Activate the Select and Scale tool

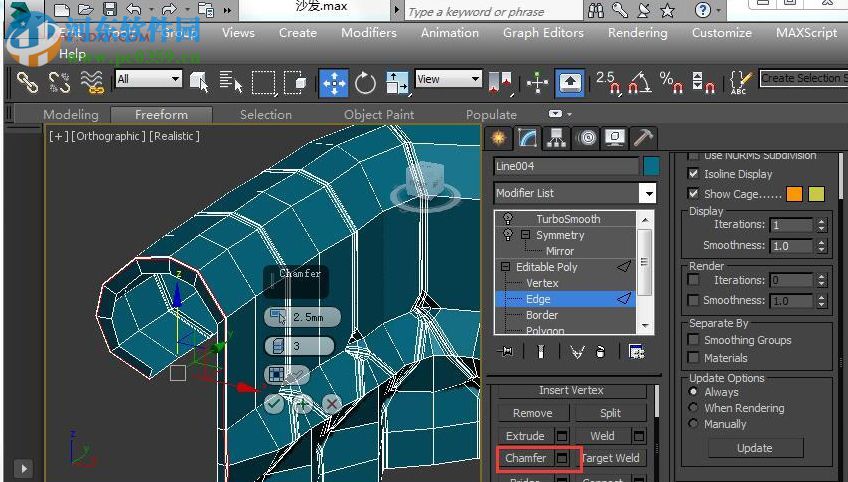click(397, 83)
